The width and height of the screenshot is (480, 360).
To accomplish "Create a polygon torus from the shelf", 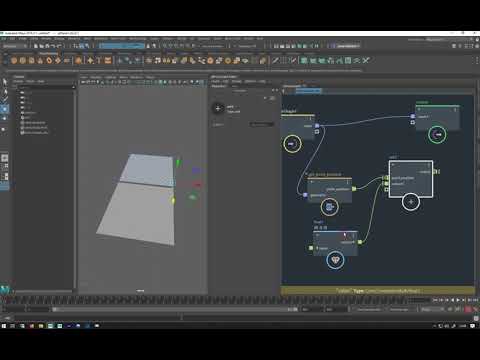I will (49, 61).
